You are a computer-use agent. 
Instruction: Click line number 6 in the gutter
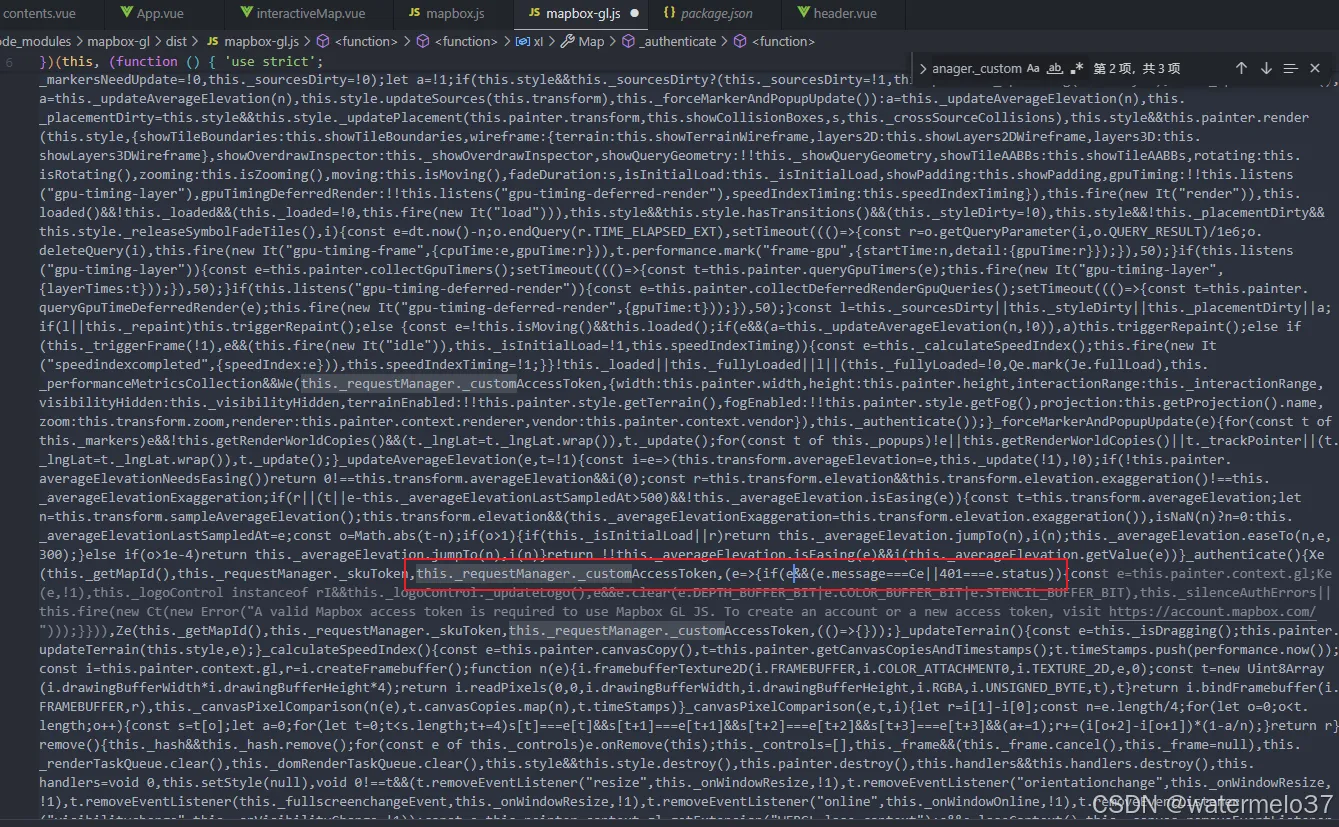pyautogui.click(x=10, y=62)
